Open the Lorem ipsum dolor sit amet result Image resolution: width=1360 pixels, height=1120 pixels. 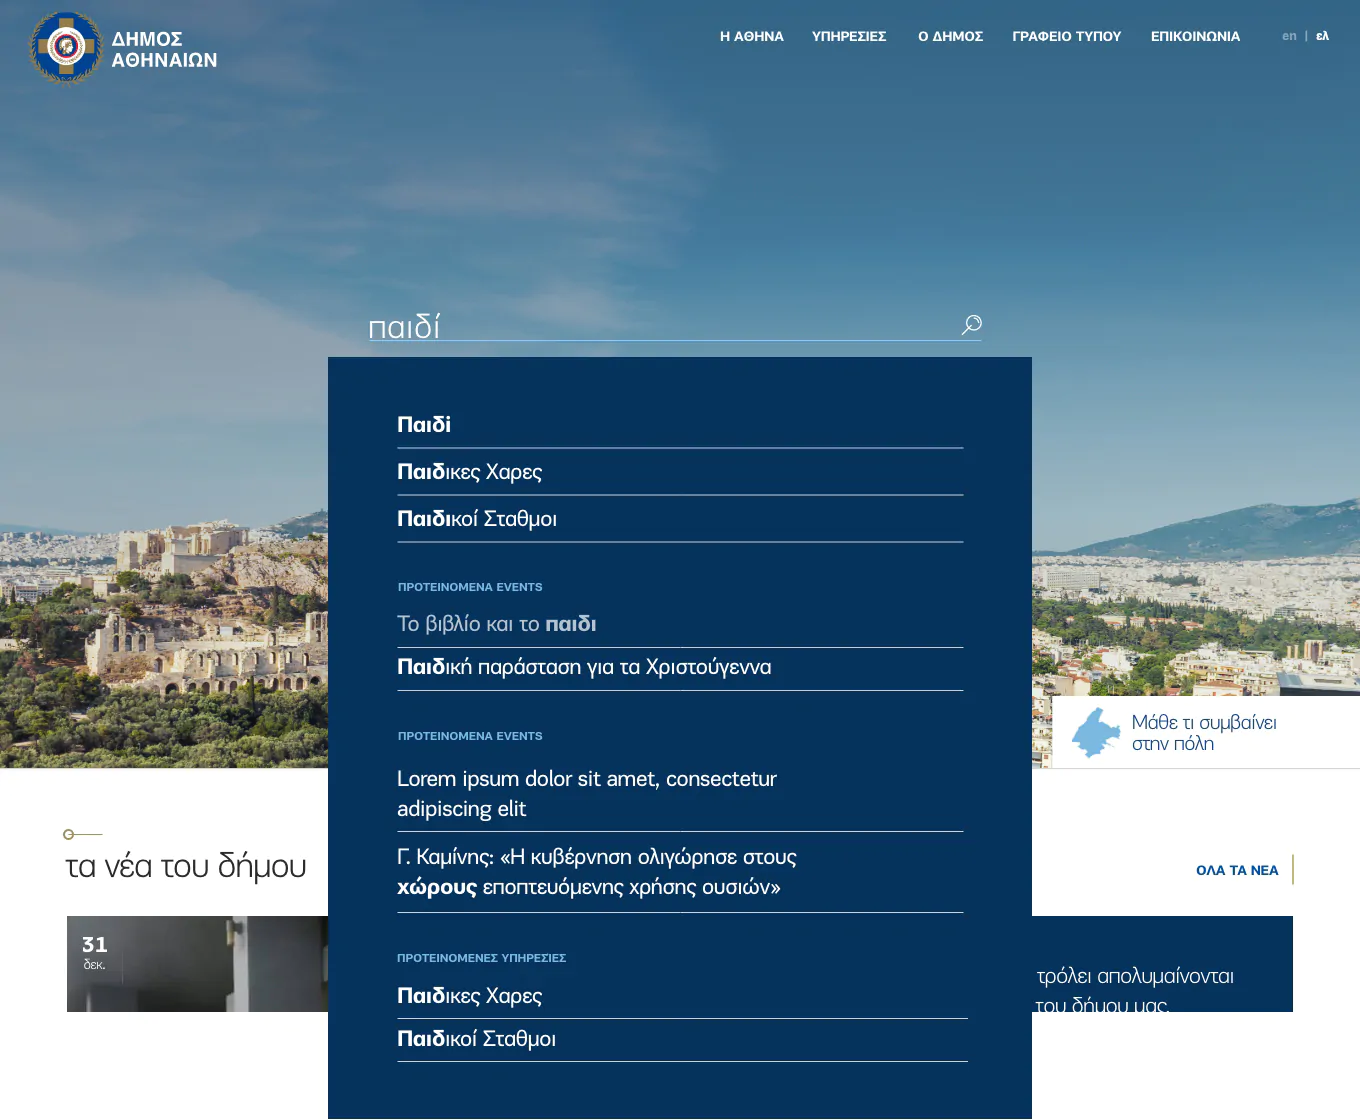click(x=680, y=794)
